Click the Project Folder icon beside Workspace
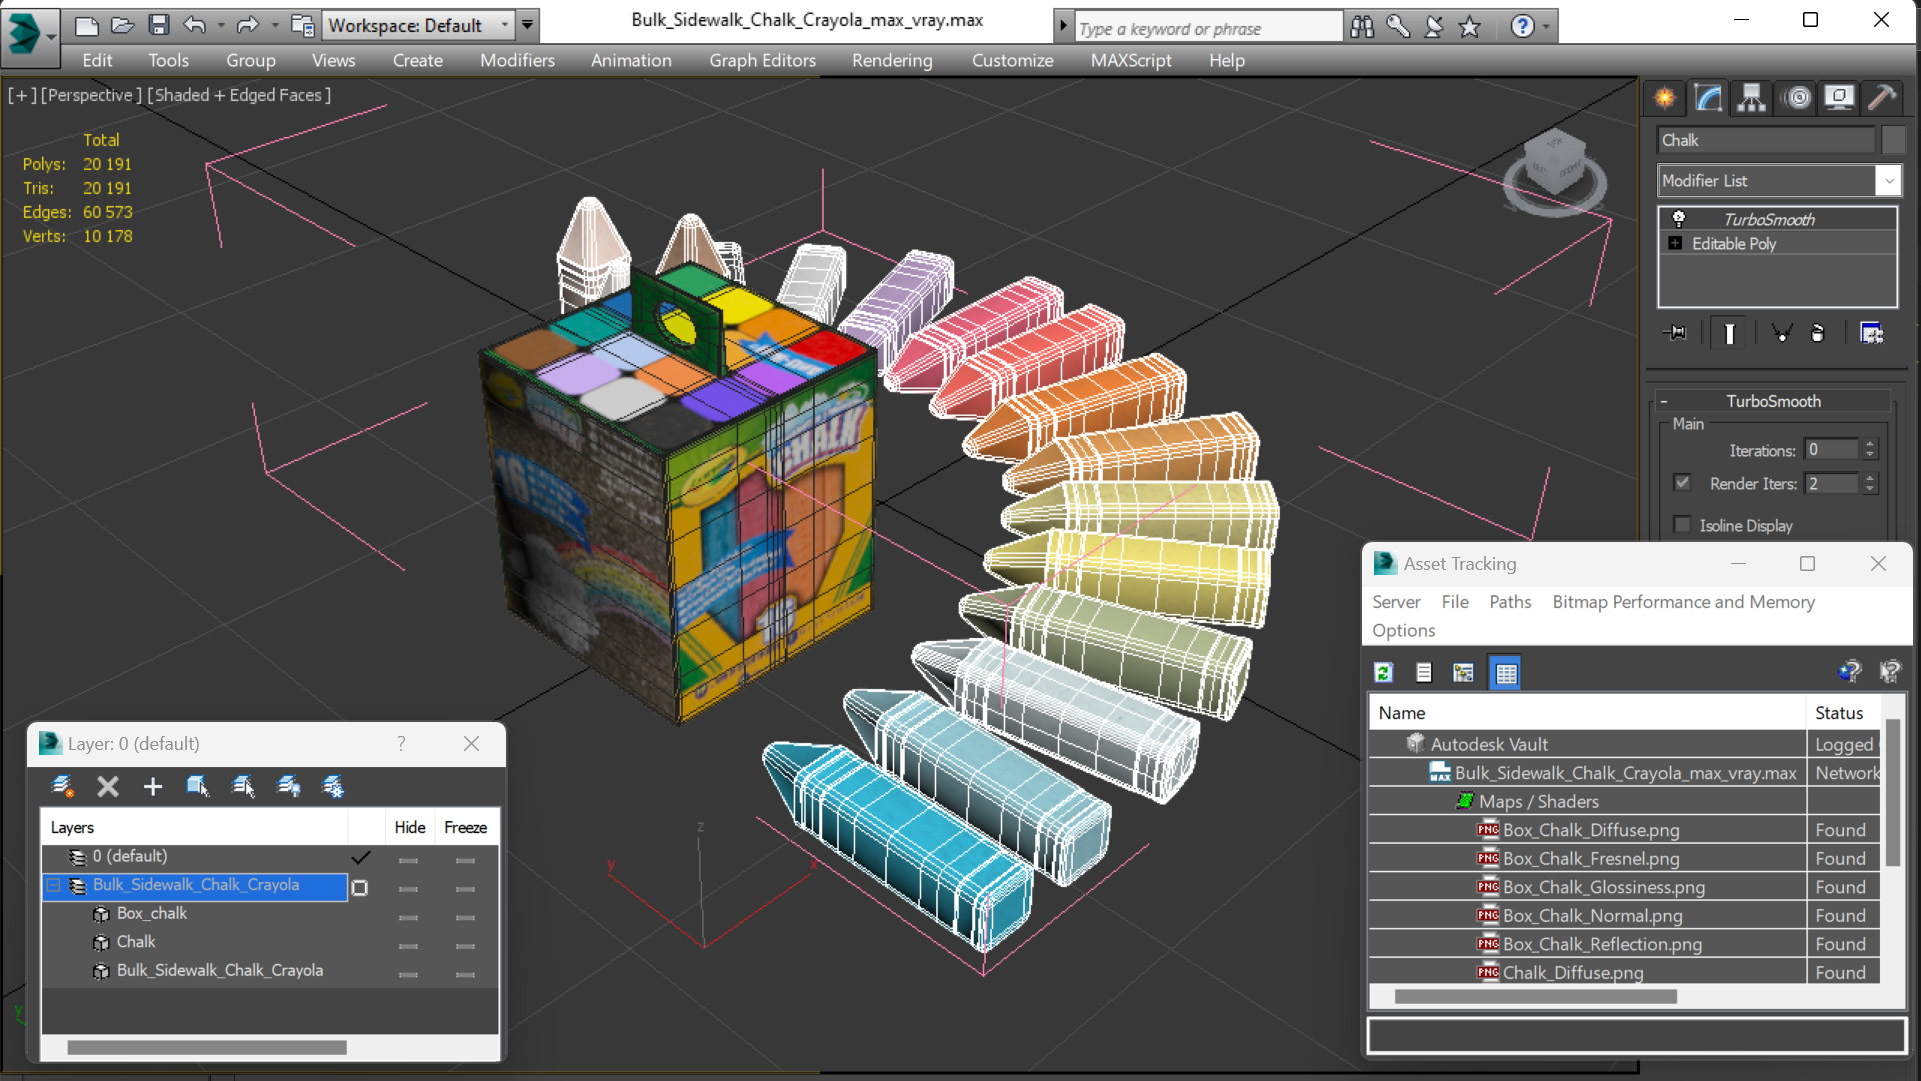1921x1081 pixels. (x=302, y=25)
